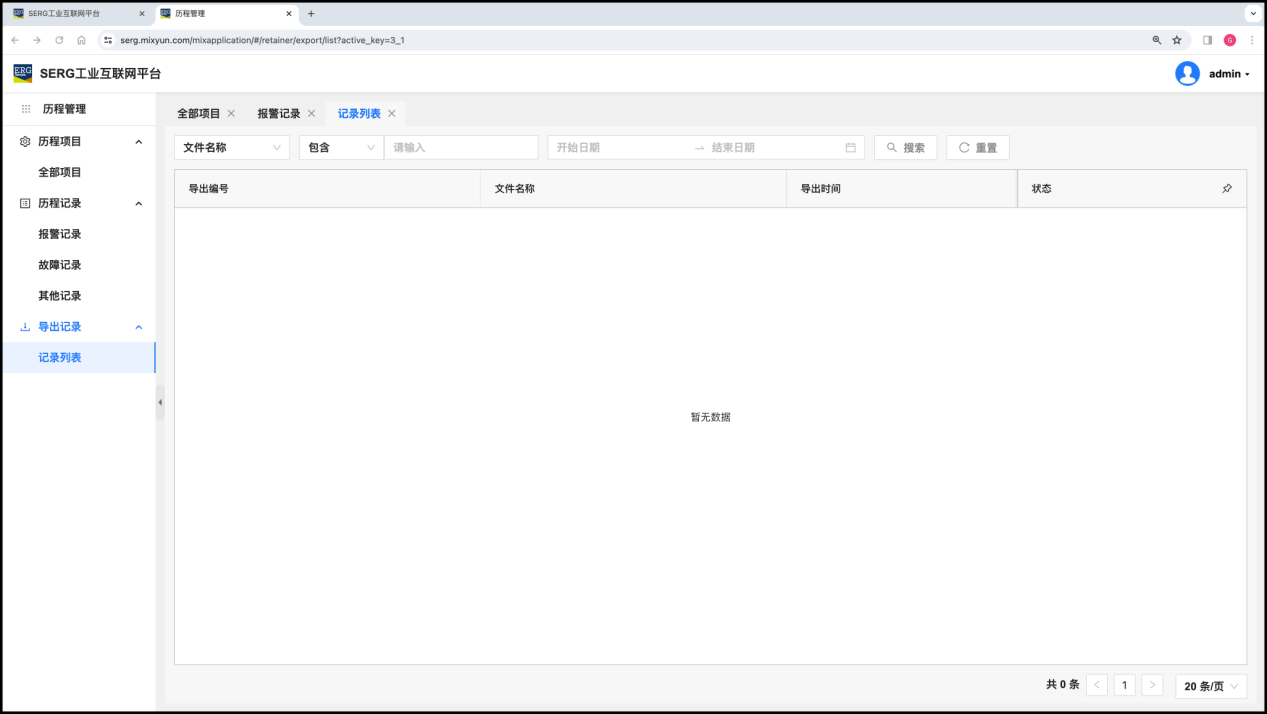Viewport: 1267px width, 714px height.
Task: Collapse the 导出记录 sidebar group
Action: coord(139,327)
